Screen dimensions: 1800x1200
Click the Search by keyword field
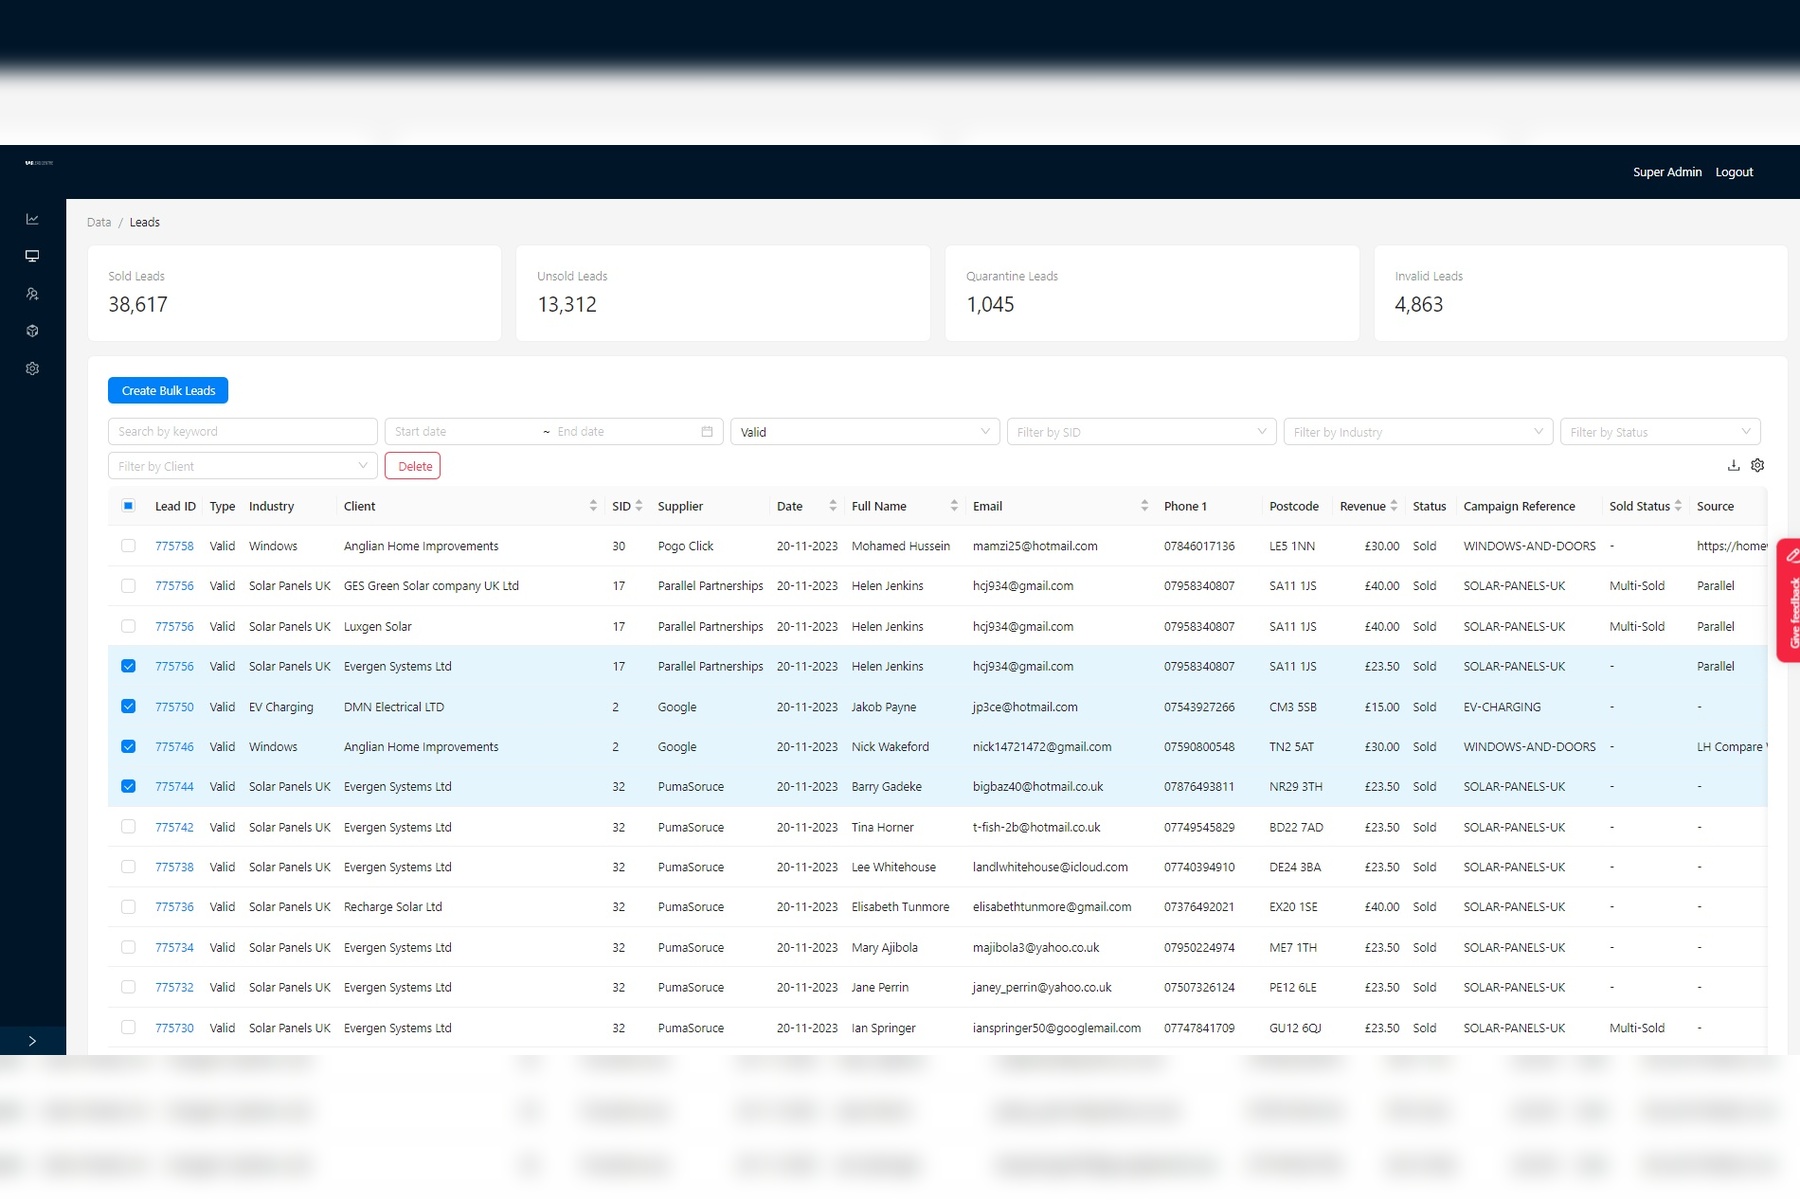click(x=242, y=431)
